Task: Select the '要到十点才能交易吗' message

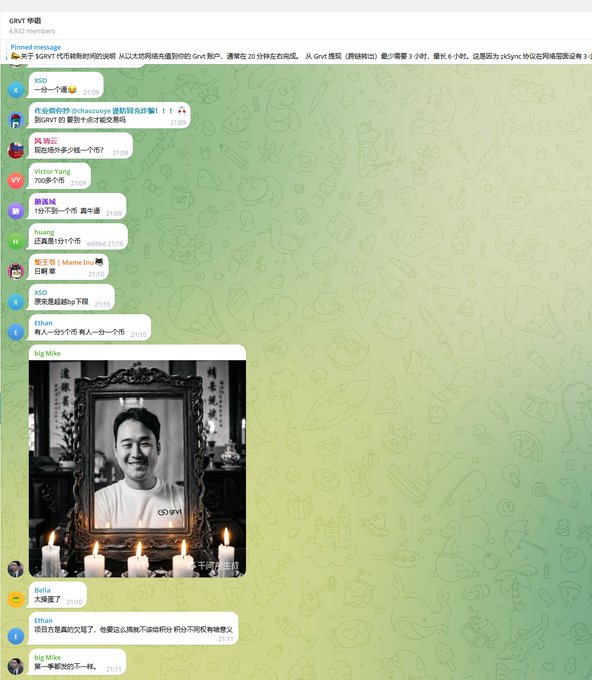Action: click(109, 115)
